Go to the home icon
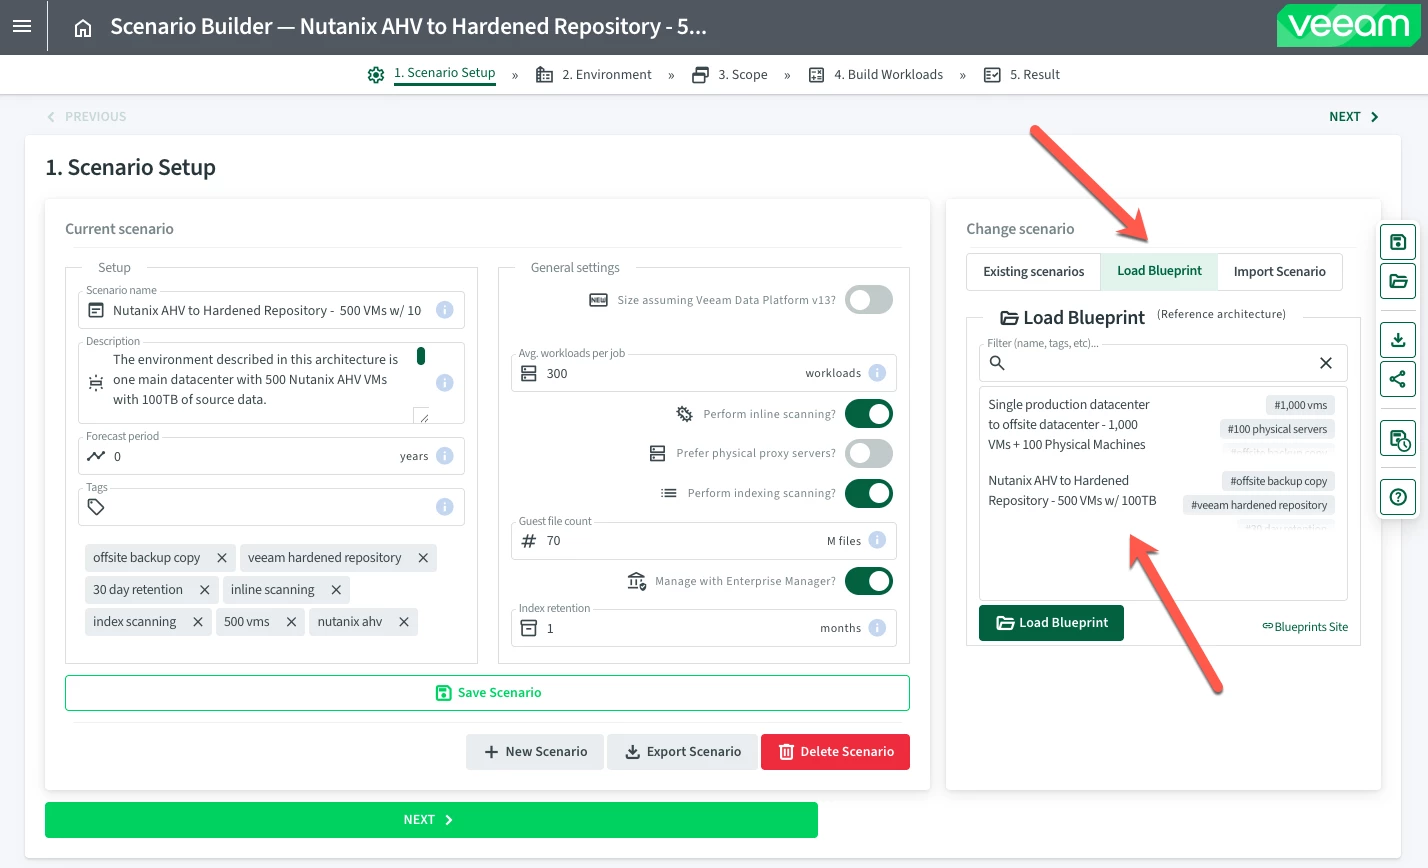The image size is (1428, 868). (x=83, y=28)
